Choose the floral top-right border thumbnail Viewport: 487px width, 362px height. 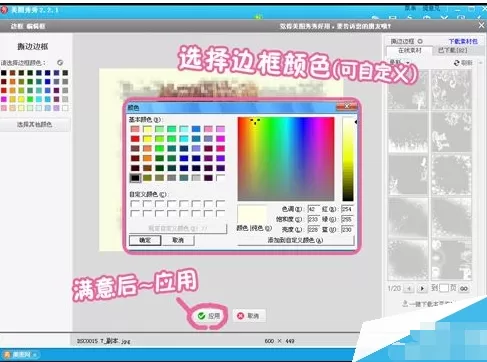[451, 90]
